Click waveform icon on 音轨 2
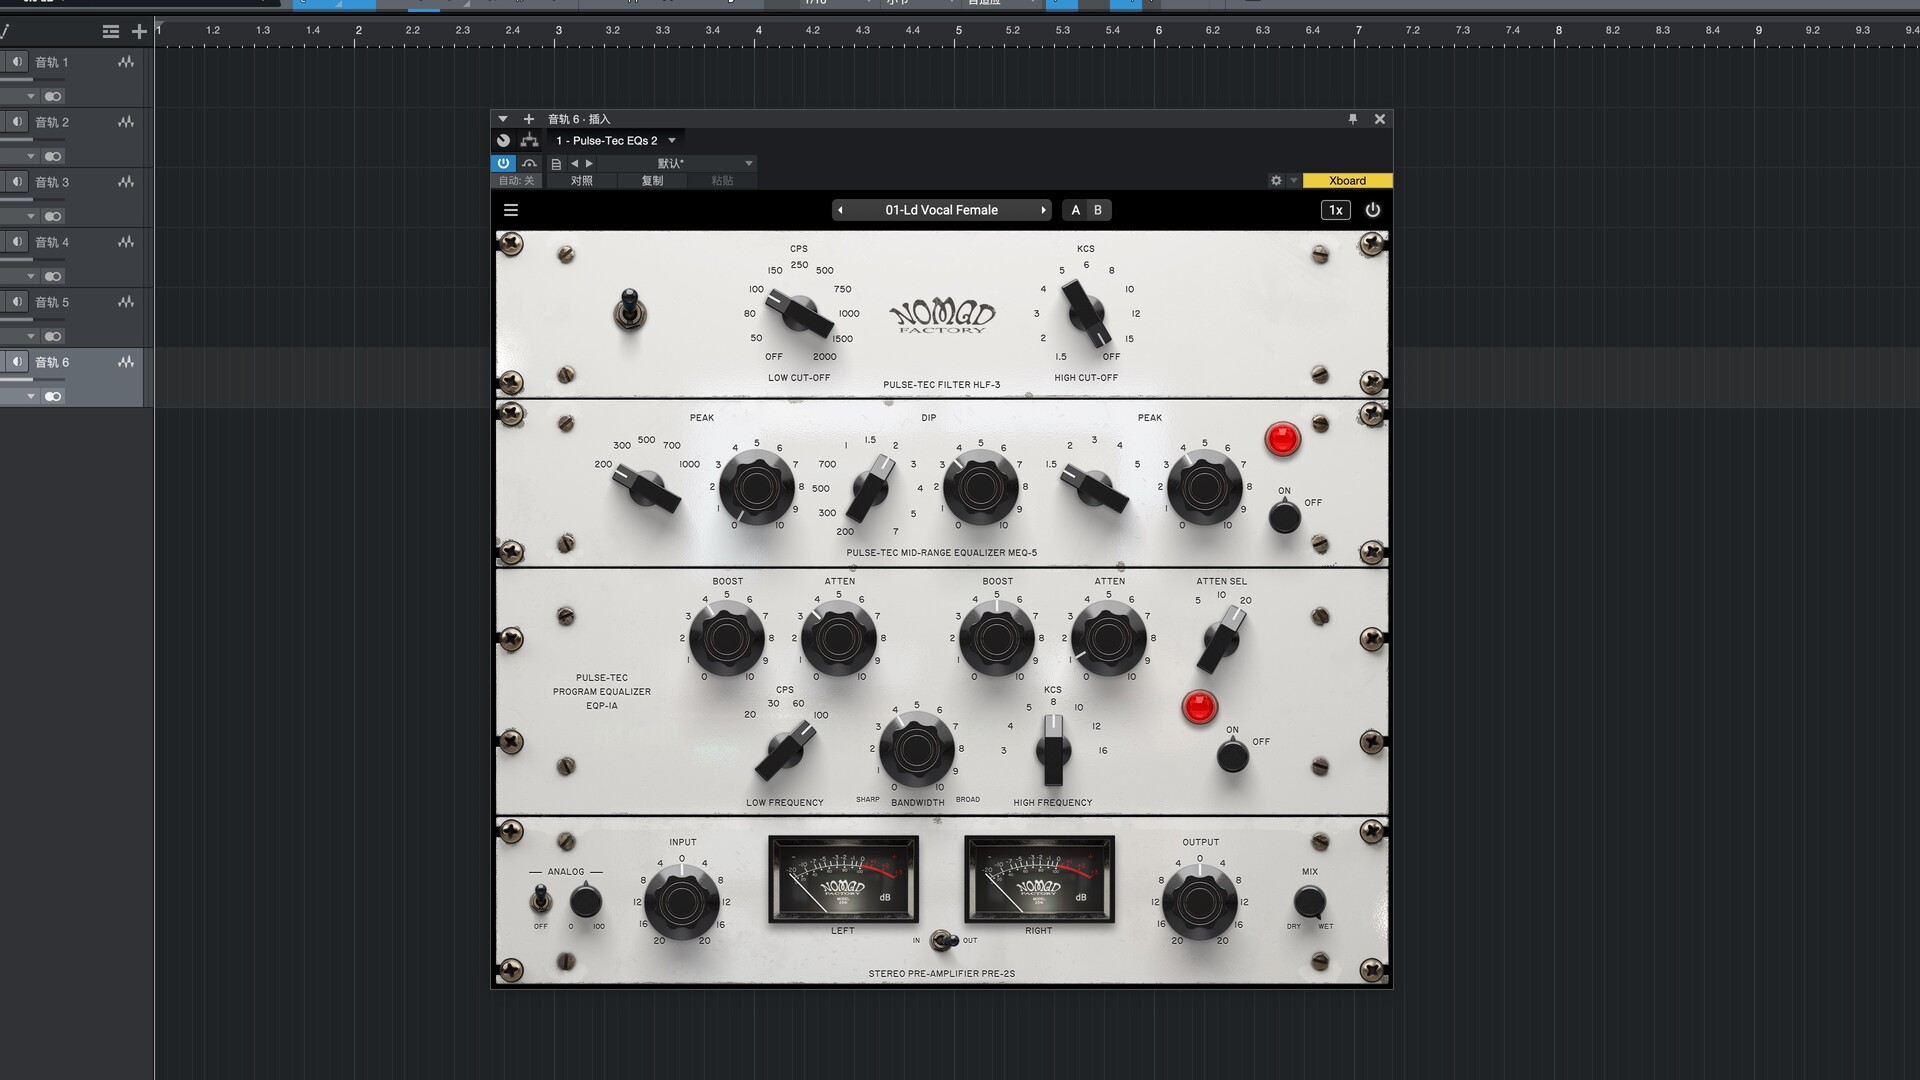 click(126, 122)
